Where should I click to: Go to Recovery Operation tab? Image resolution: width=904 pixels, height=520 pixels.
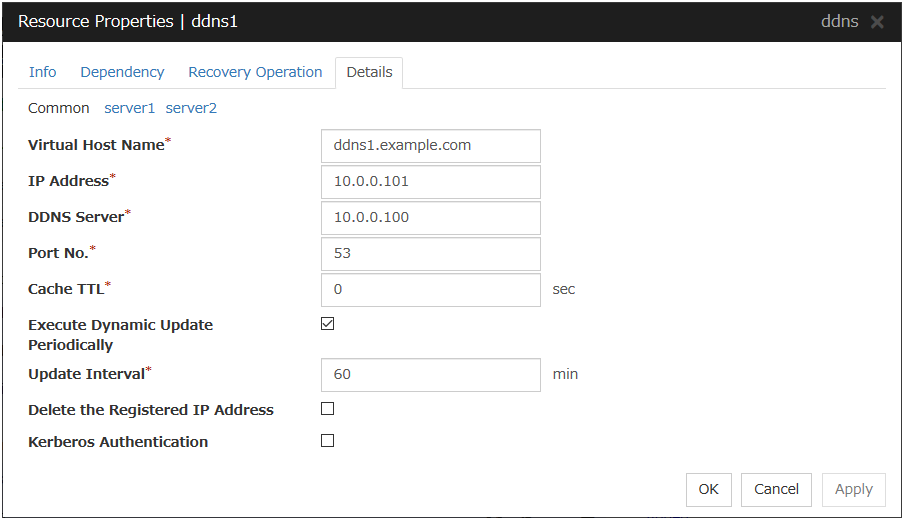click(255, 72)
